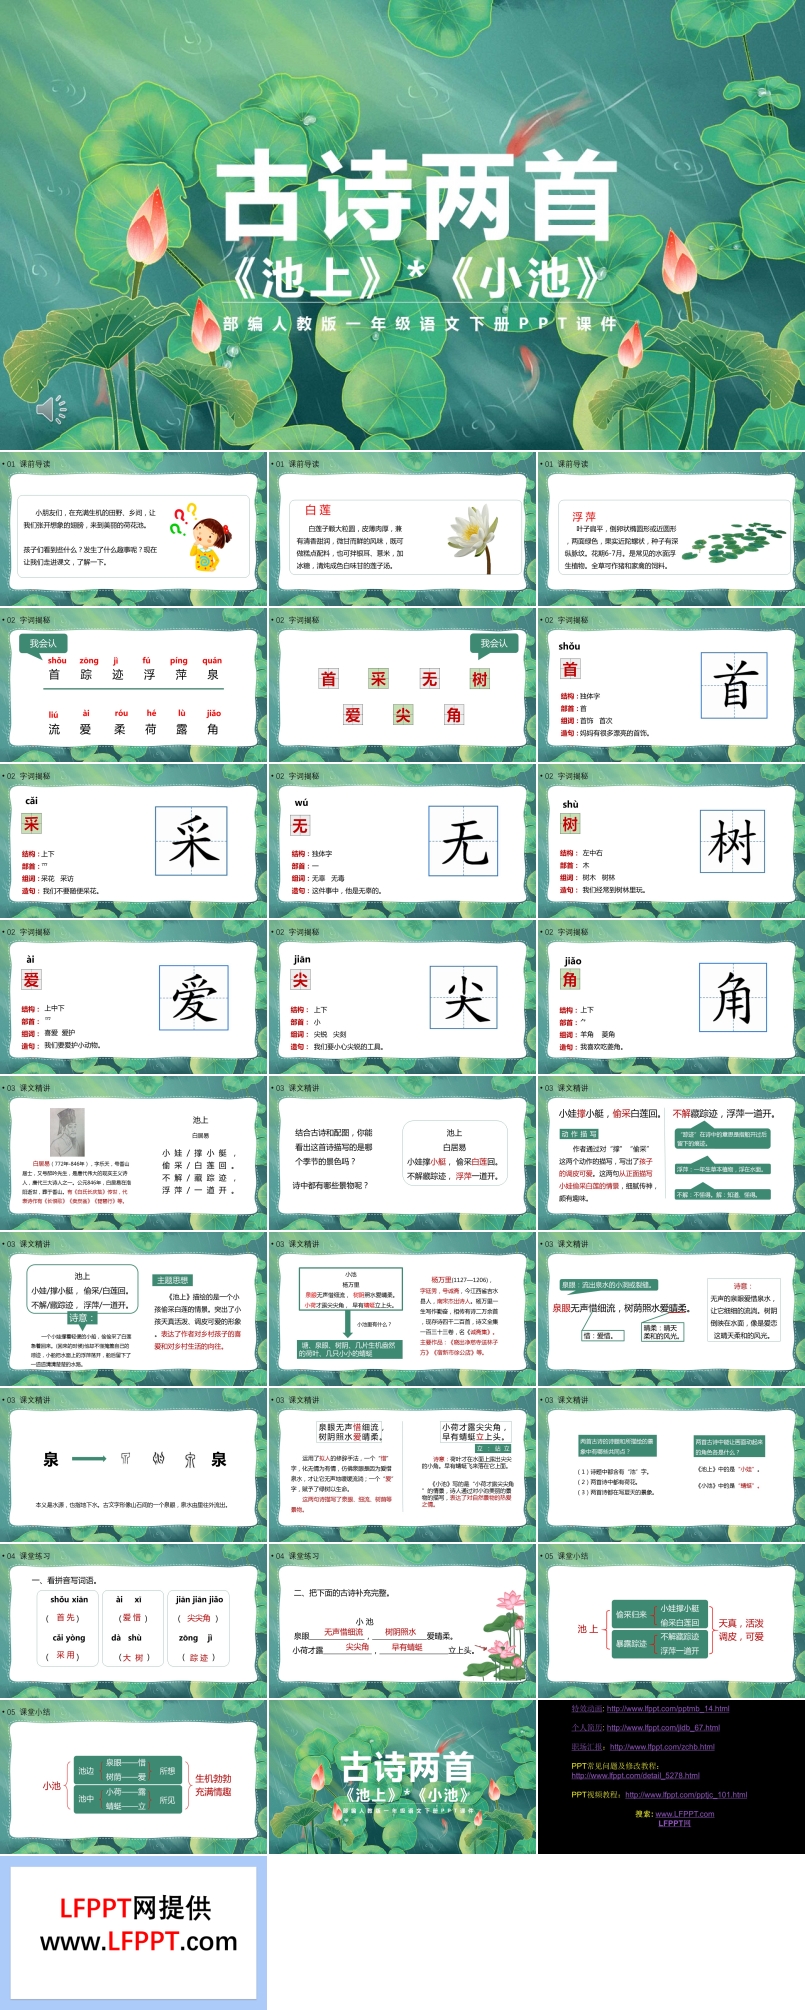Open the pptmb_14.html special effects link
Screen dimensions: 805x2010
667,1709
